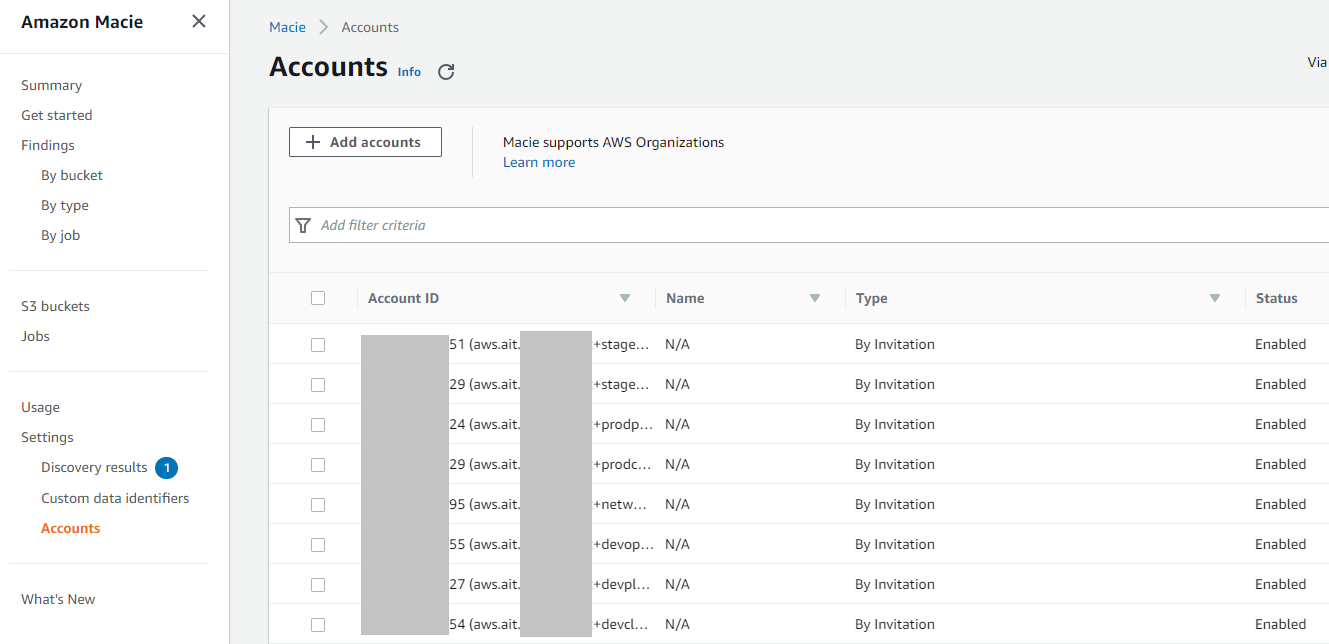Click the +devpl account ID cell
1329x644 pixels.
pyautogui.click(x=505, y=584)
